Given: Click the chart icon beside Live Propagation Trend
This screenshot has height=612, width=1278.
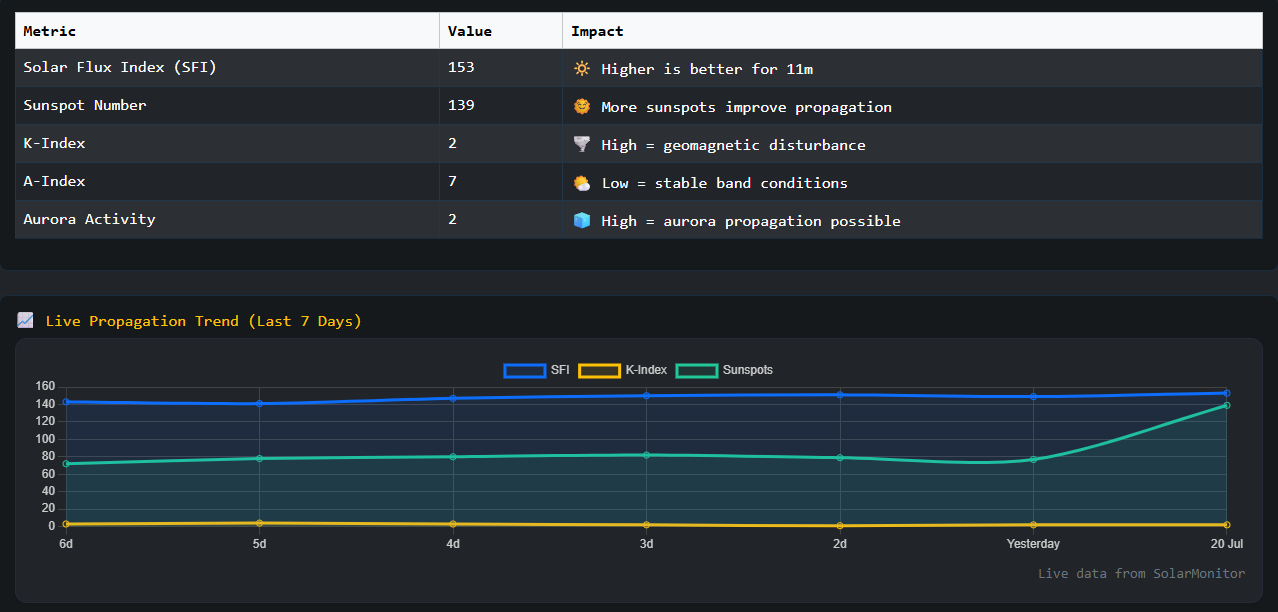Looking at the screenshot, I should [26, 321].
